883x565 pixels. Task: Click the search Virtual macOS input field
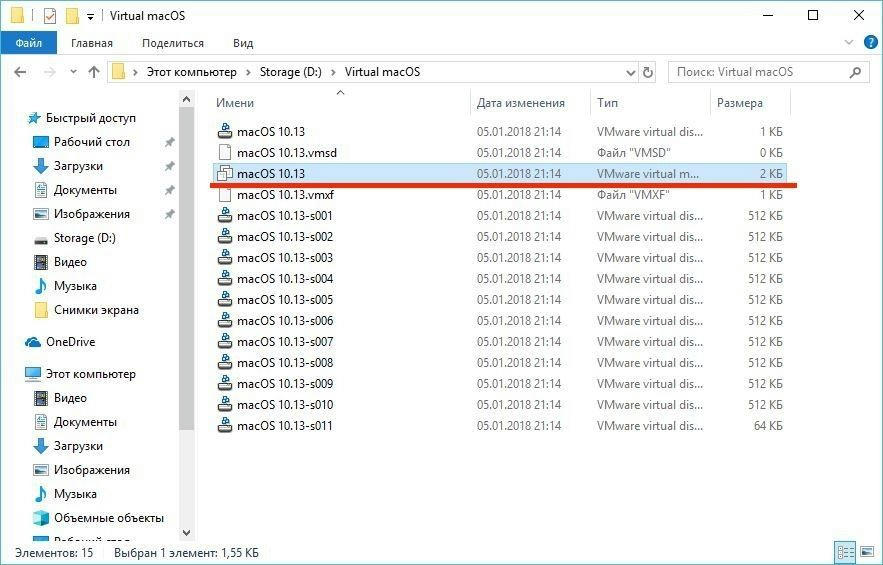click(758, 72)
